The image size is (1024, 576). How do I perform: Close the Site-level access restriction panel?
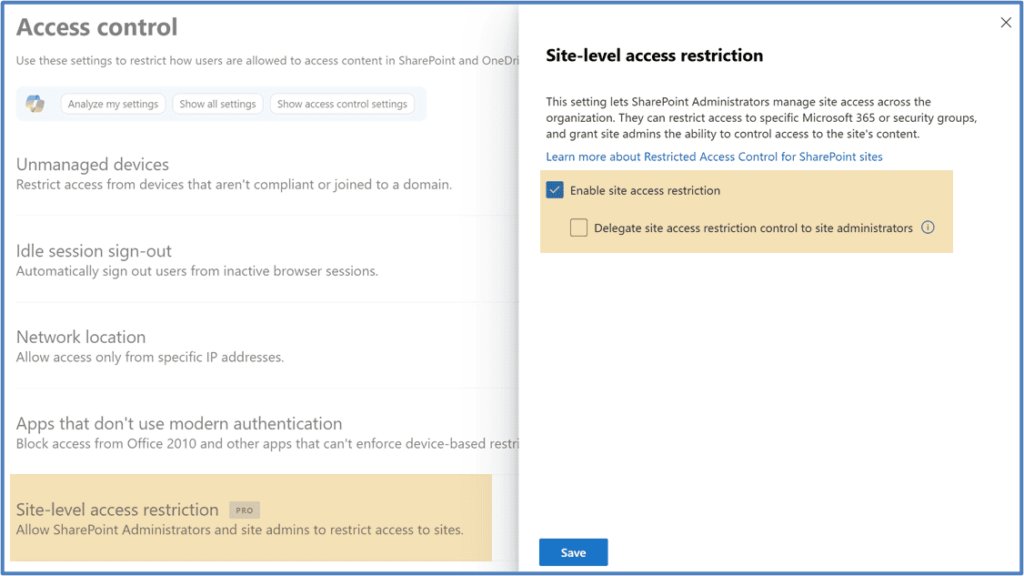point(1006,23)
